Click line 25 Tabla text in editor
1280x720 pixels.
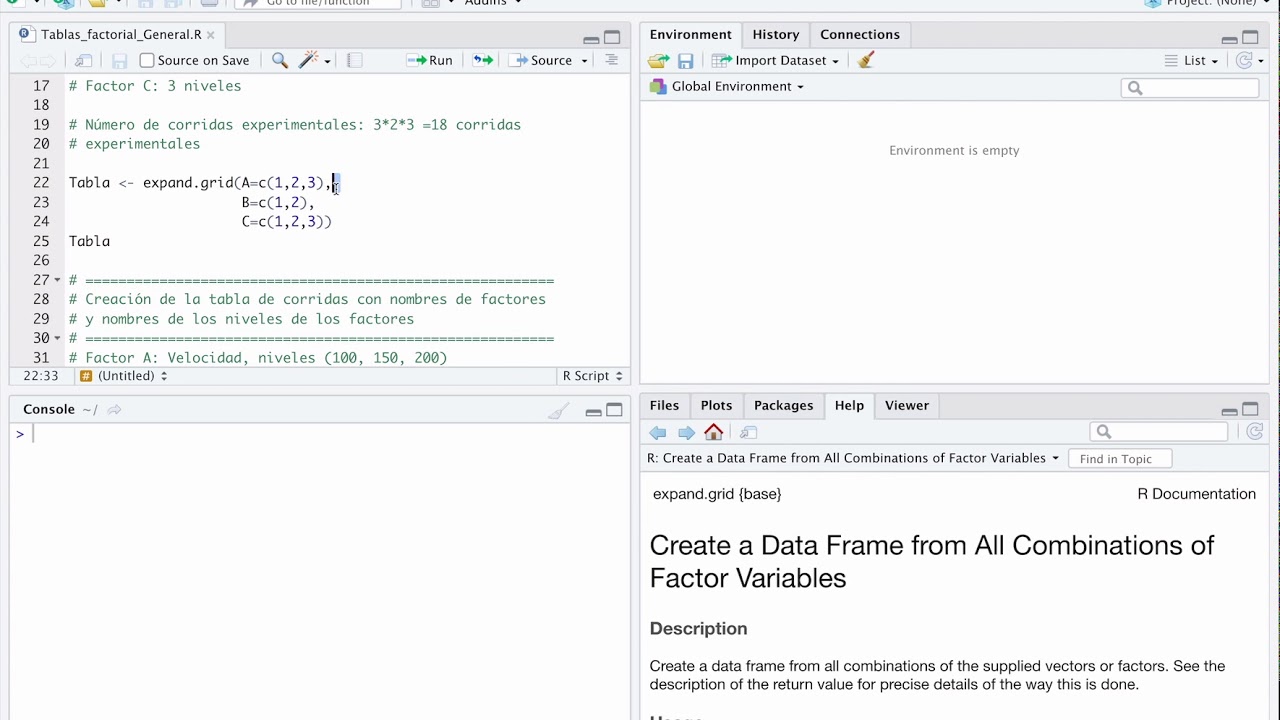click(x=89, y=241)
